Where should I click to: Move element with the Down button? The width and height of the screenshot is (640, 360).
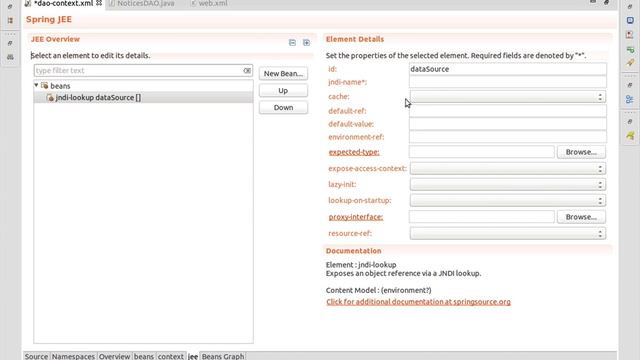coord(283,107)
